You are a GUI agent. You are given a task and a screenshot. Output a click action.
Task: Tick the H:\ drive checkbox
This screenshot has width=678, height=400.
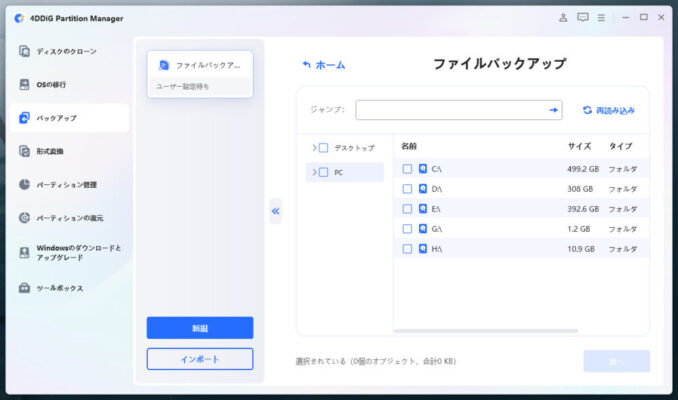[407, 248]
